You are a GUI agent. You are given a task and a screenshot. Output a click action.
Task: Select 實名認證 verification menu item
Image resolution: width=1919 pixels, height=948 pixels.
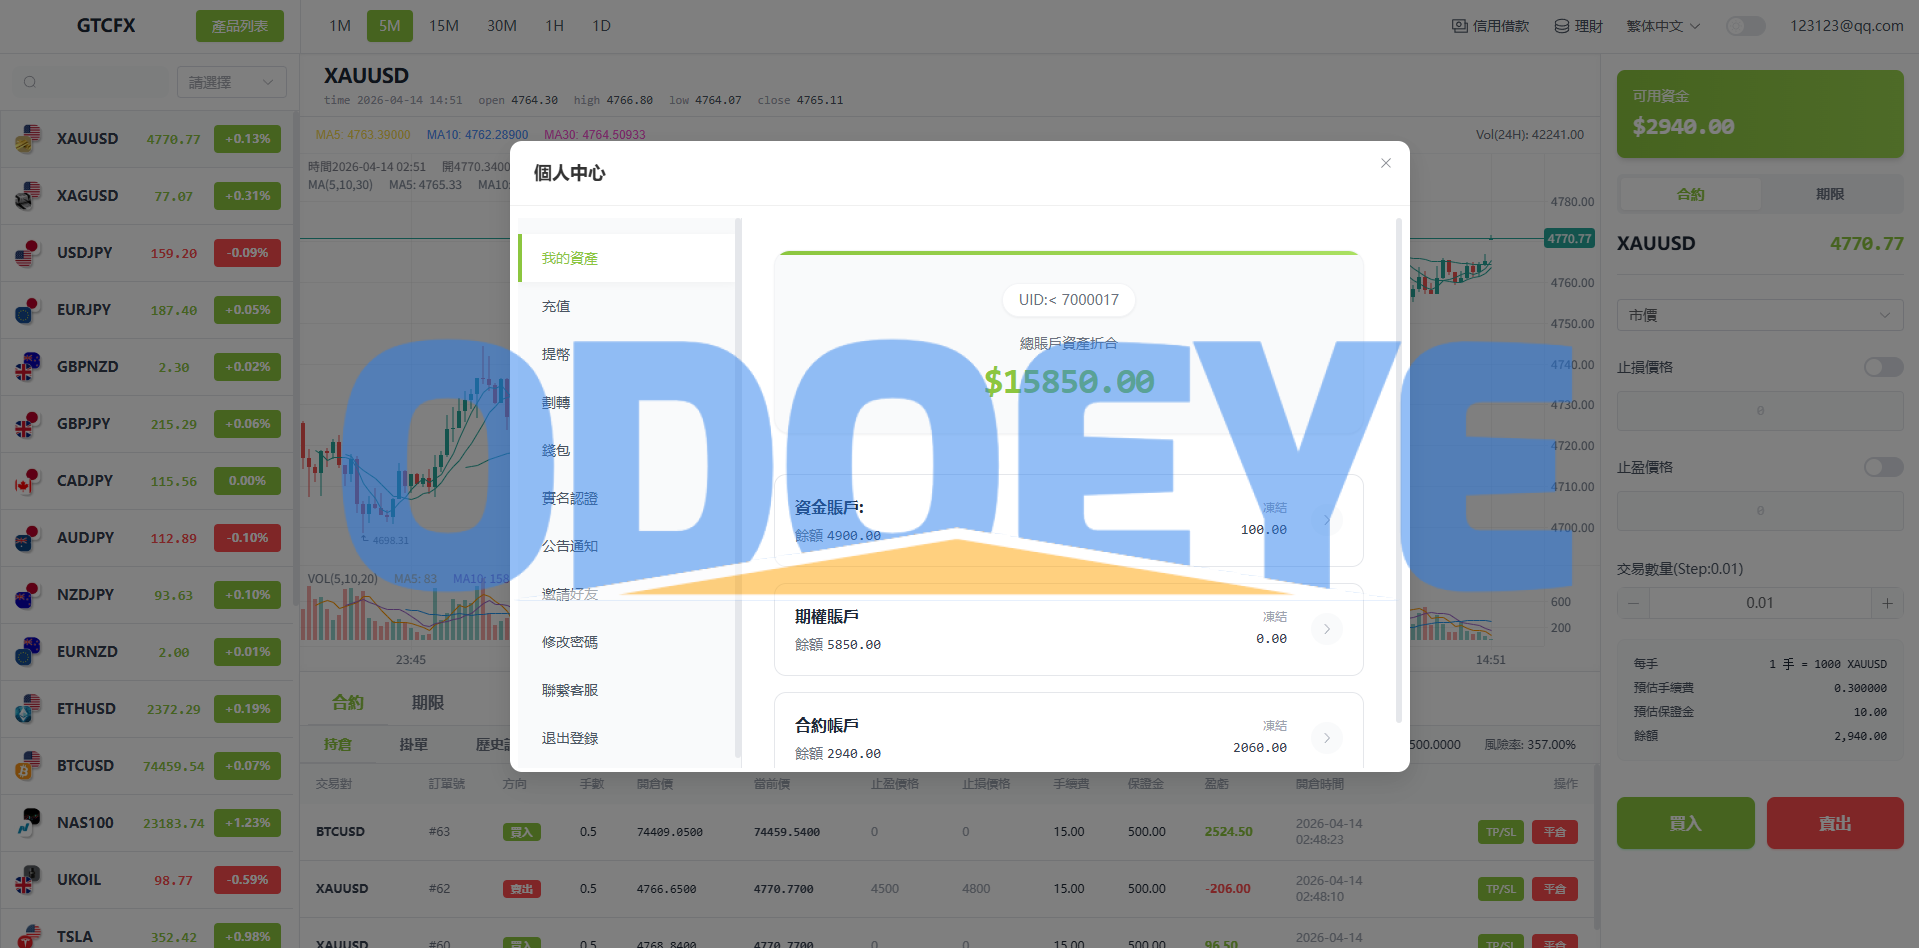pos(626,498)
